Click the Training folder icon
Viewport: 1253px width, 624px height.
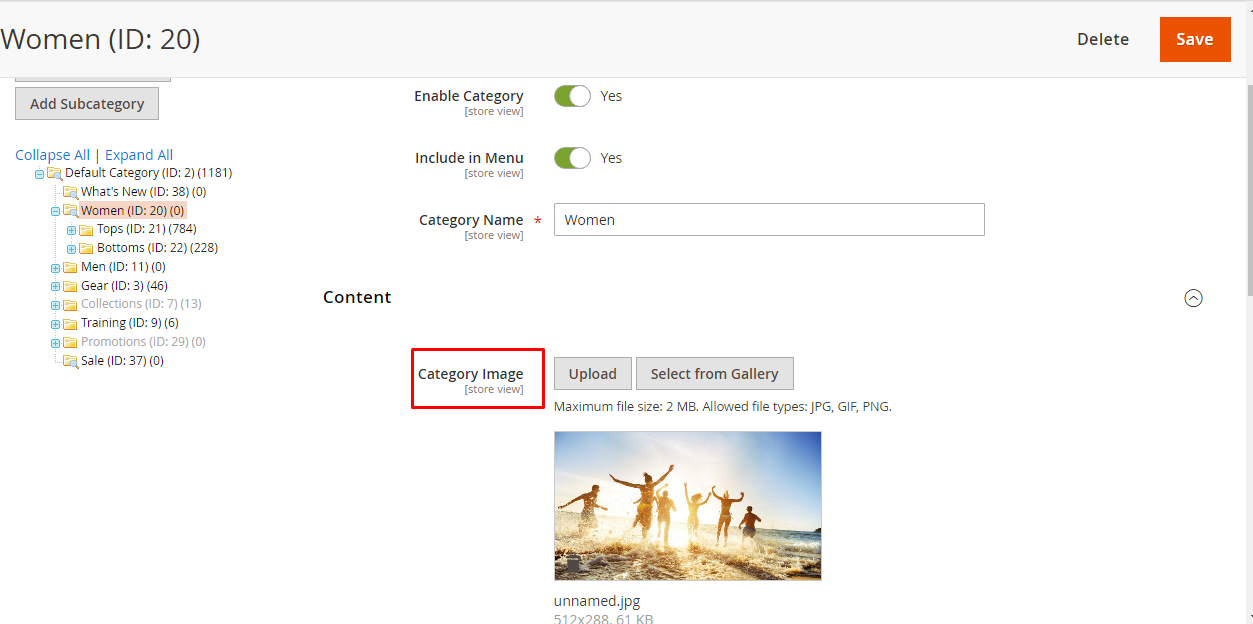click(x=70, y=324)
